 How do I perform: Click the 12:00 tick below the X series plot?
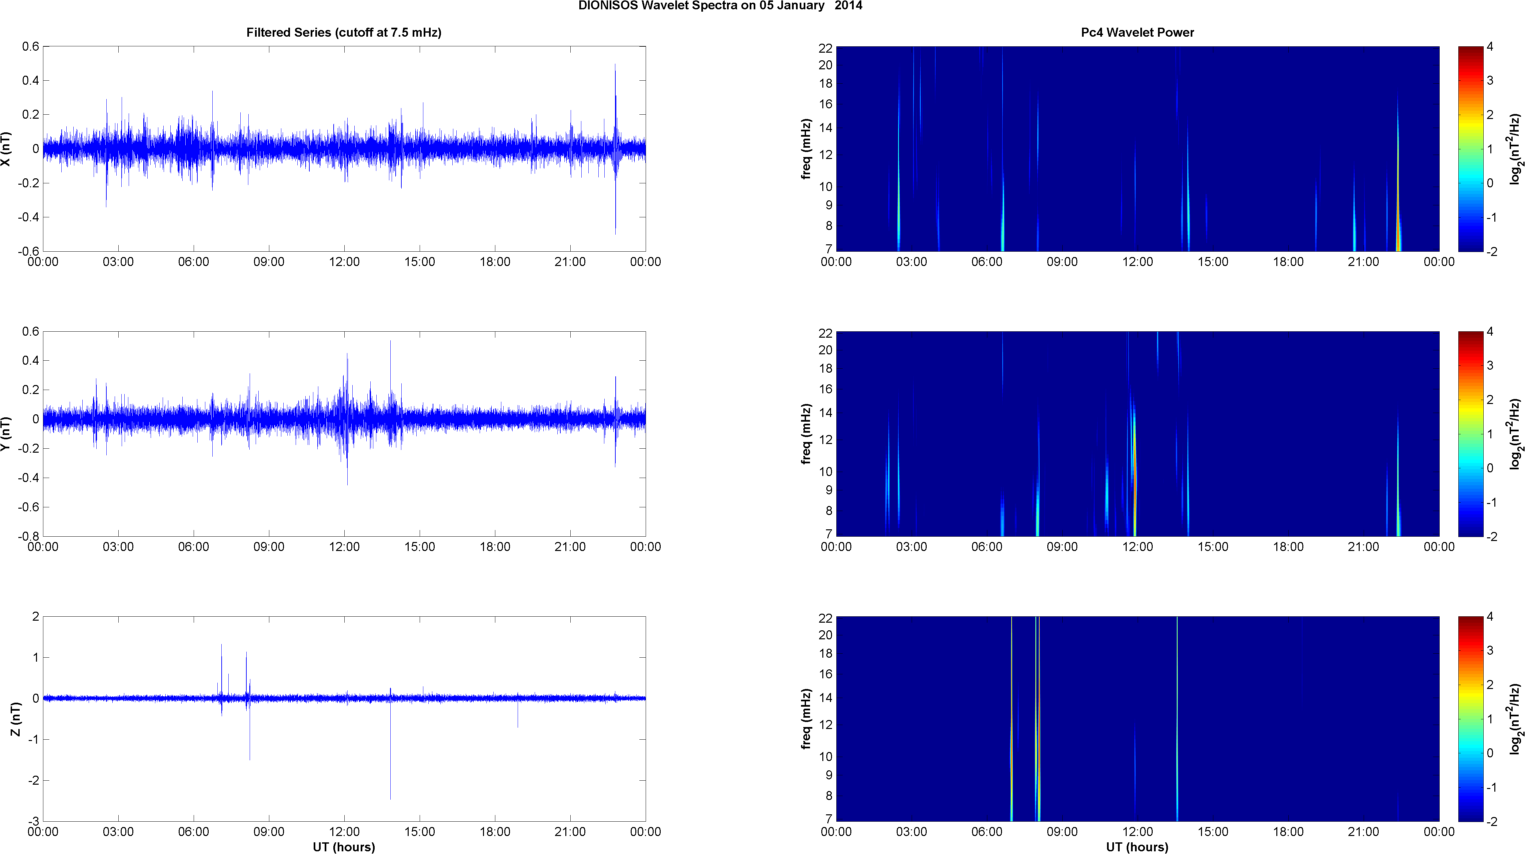click(x=344, y=262)
